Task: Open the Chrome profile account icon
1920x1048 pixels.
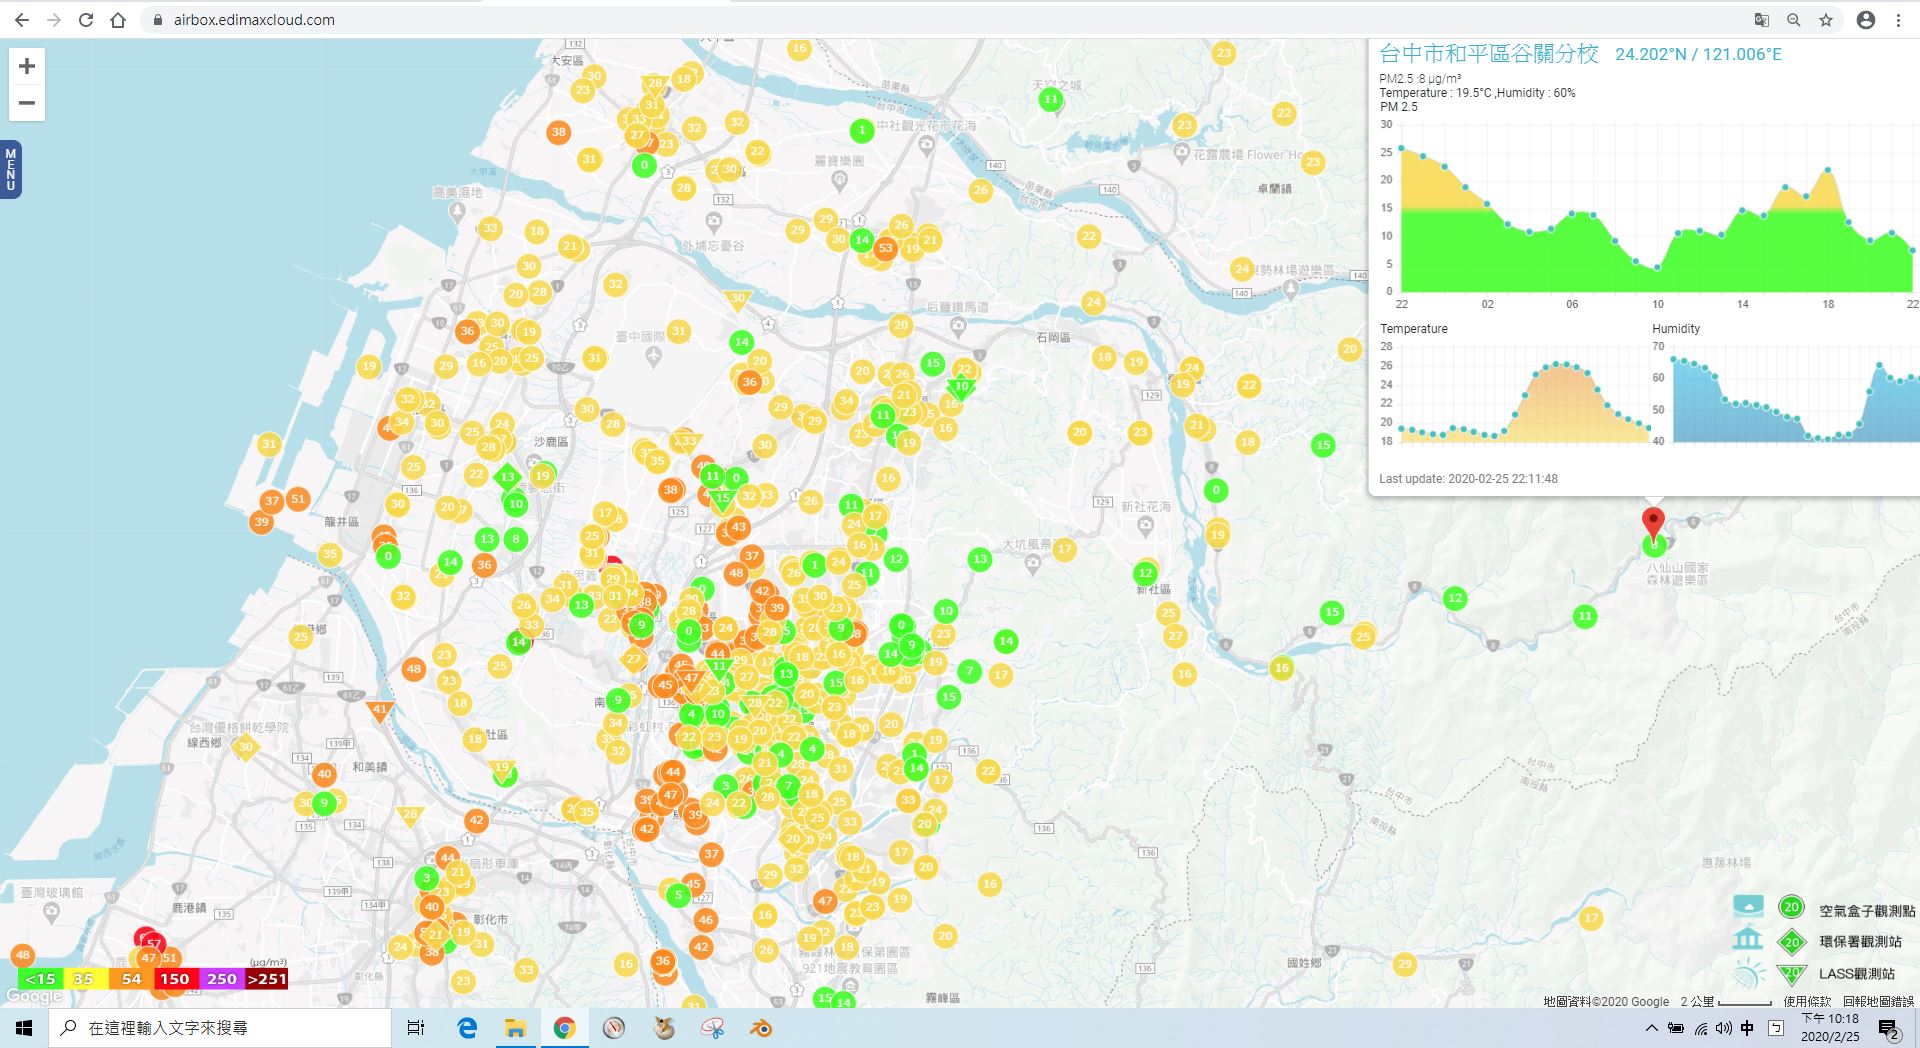Action: [1865, 20]
